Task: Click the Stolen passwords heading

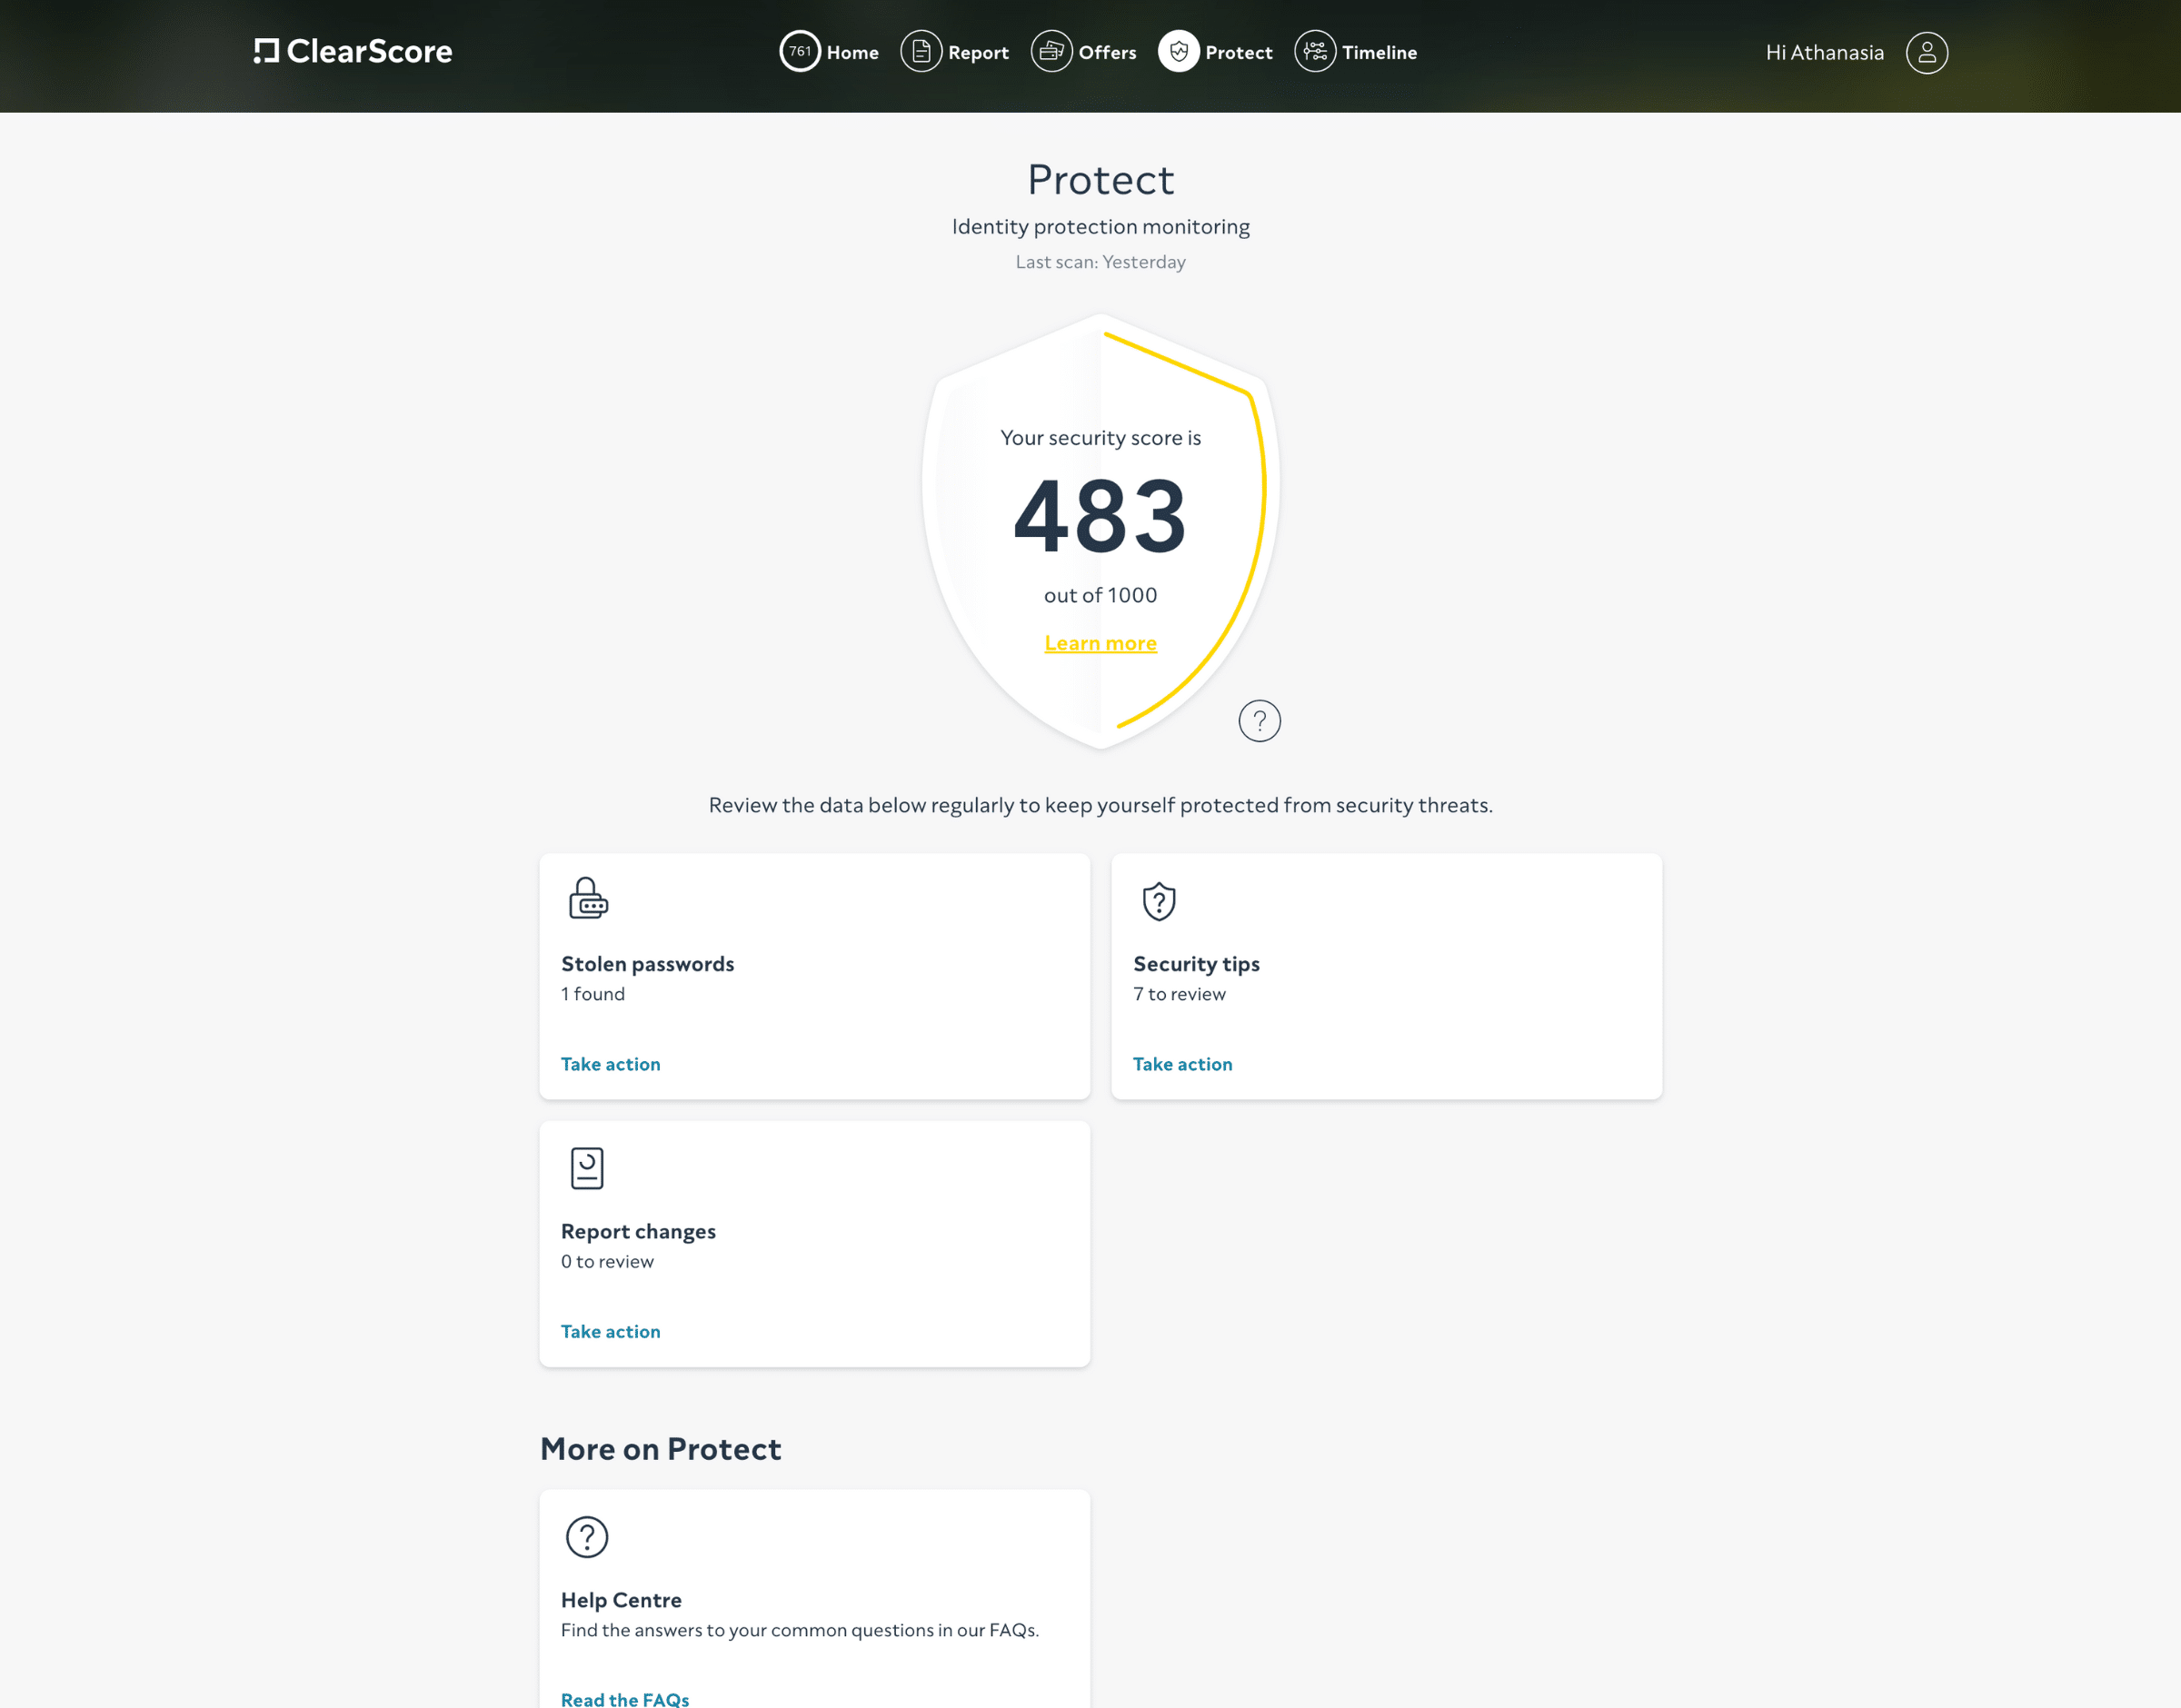Action: pos(647,964)
